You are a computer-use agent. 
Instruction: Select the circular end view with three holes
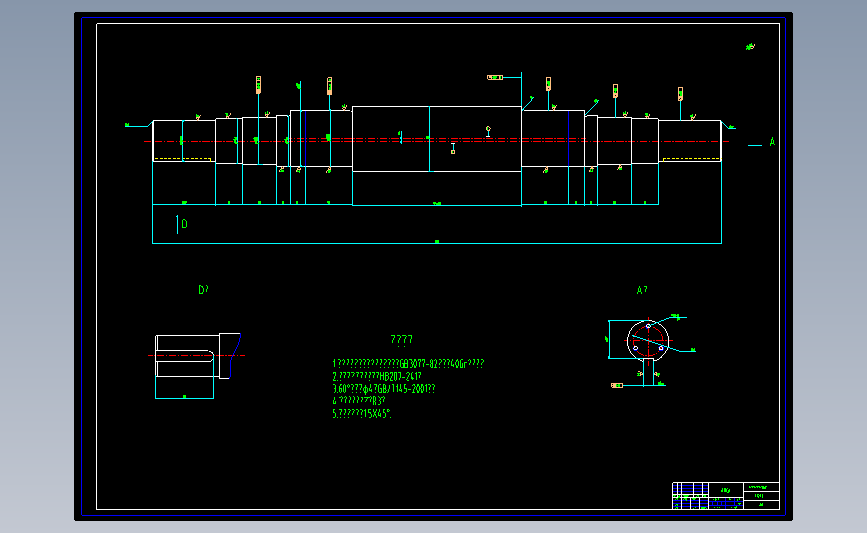tap(648, 340)
